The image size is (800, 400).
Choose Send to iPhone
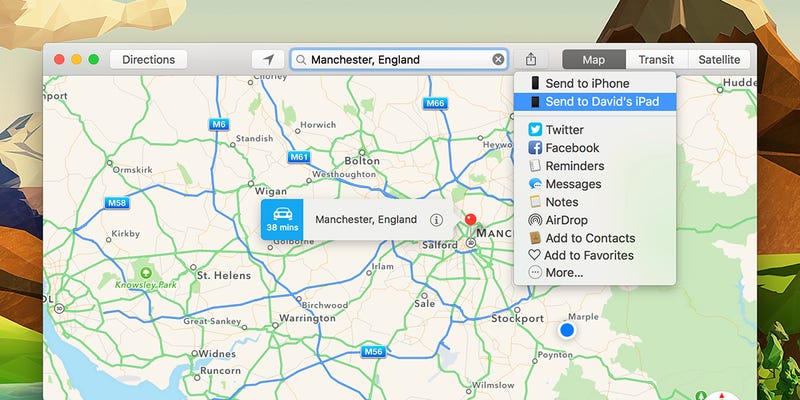pos(595,83)
